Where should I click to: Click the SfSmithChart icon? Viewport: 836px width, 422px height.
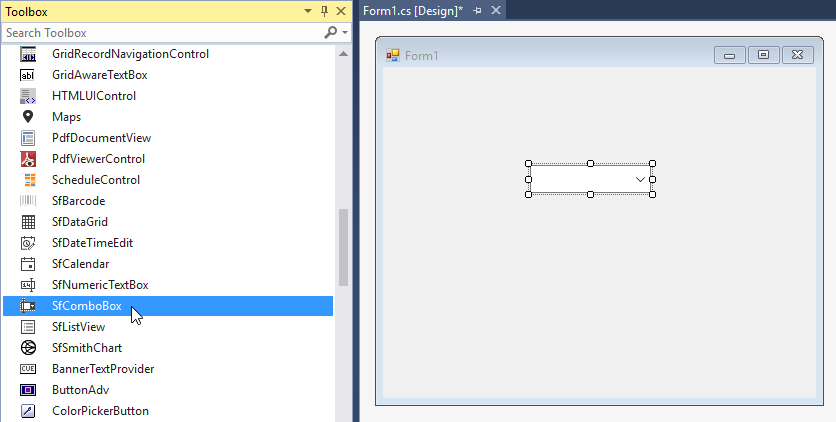[28, 348]
